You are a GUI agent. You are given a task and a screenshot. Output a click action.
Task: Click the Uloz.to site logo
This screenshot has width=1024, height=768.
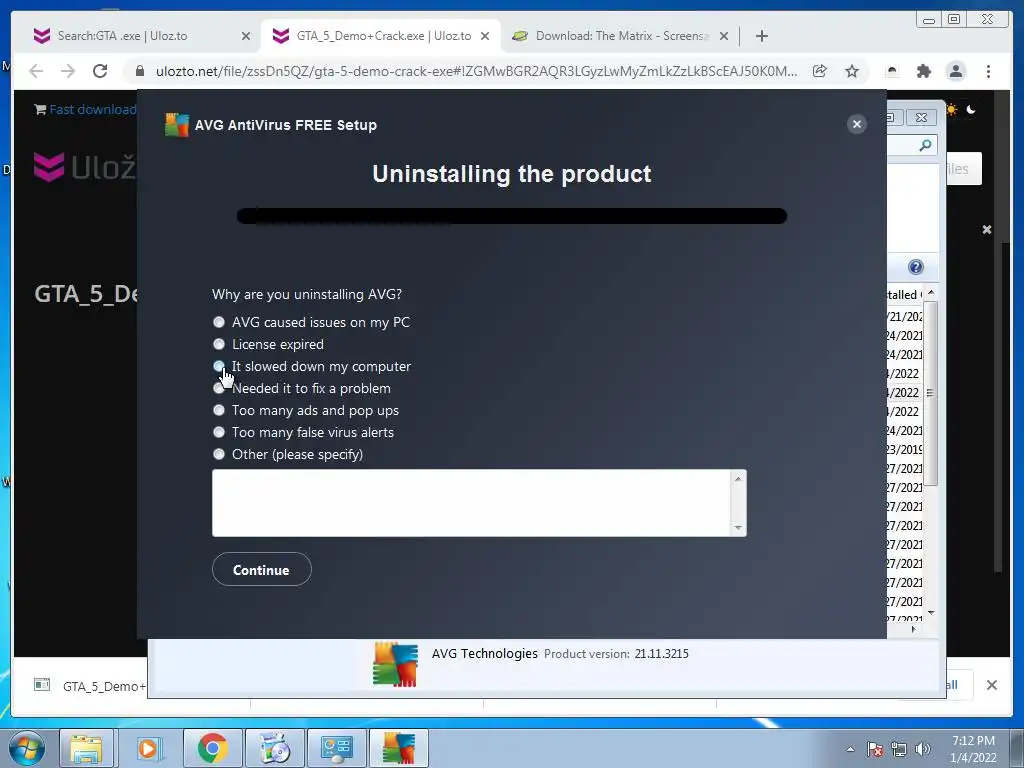(85, 167)
